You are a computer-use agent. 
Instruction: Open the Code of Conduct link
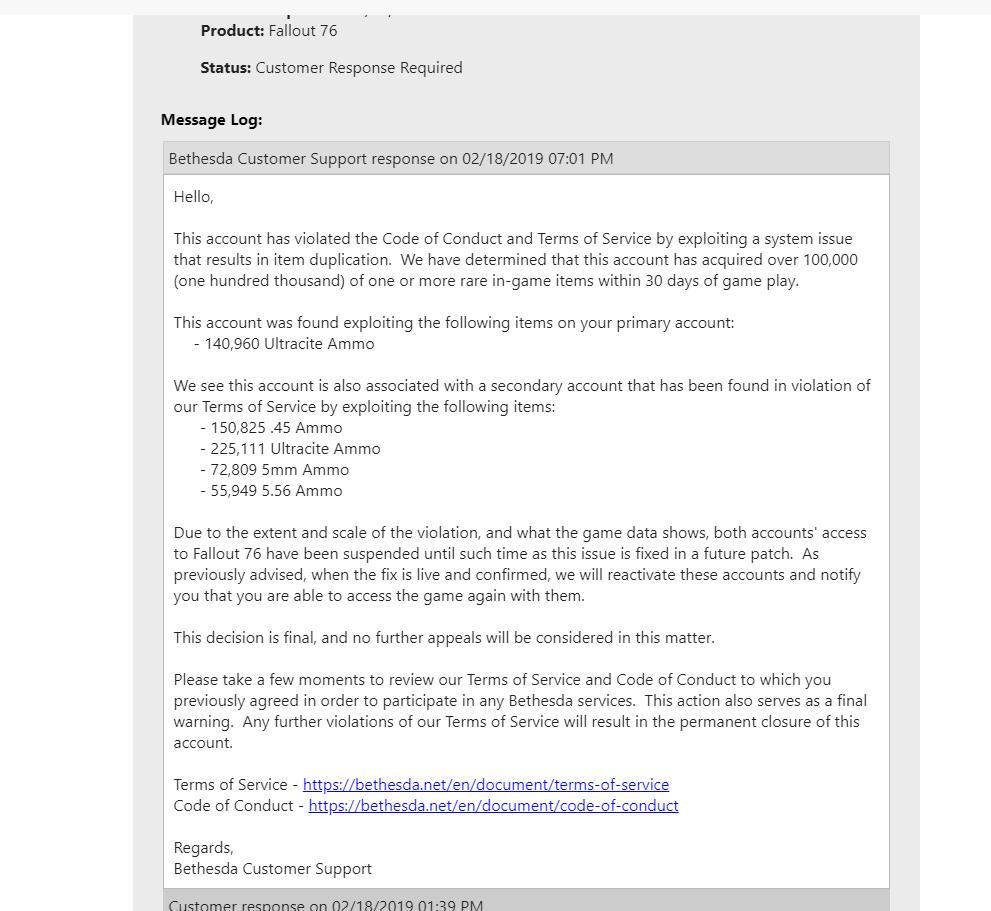(493, 806)
